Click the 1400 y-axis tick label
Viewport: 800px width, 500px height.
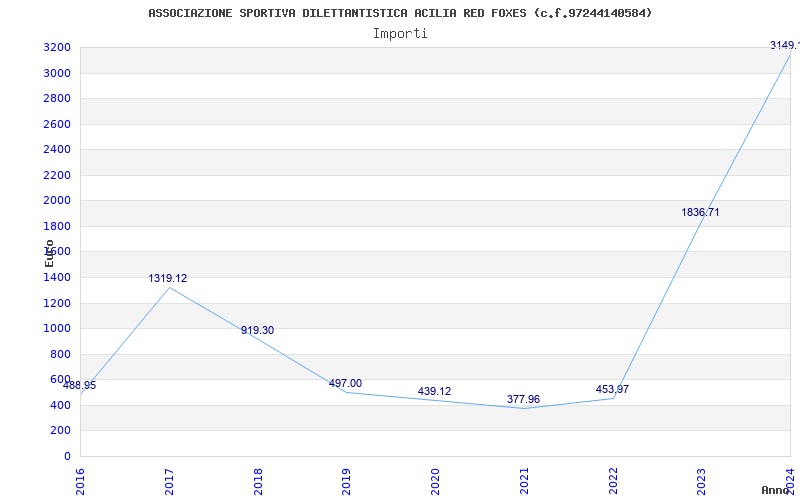[x=57, y=278]
